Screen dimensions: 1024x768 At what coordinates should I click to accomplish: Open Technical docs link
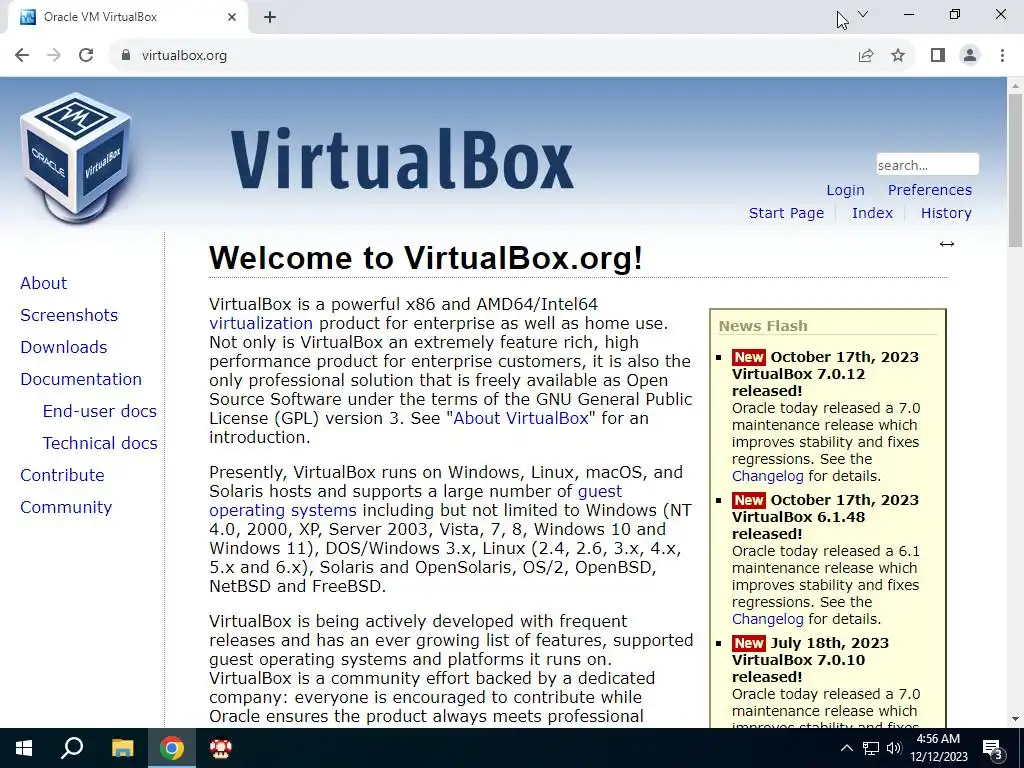click(x=100, y=443)
